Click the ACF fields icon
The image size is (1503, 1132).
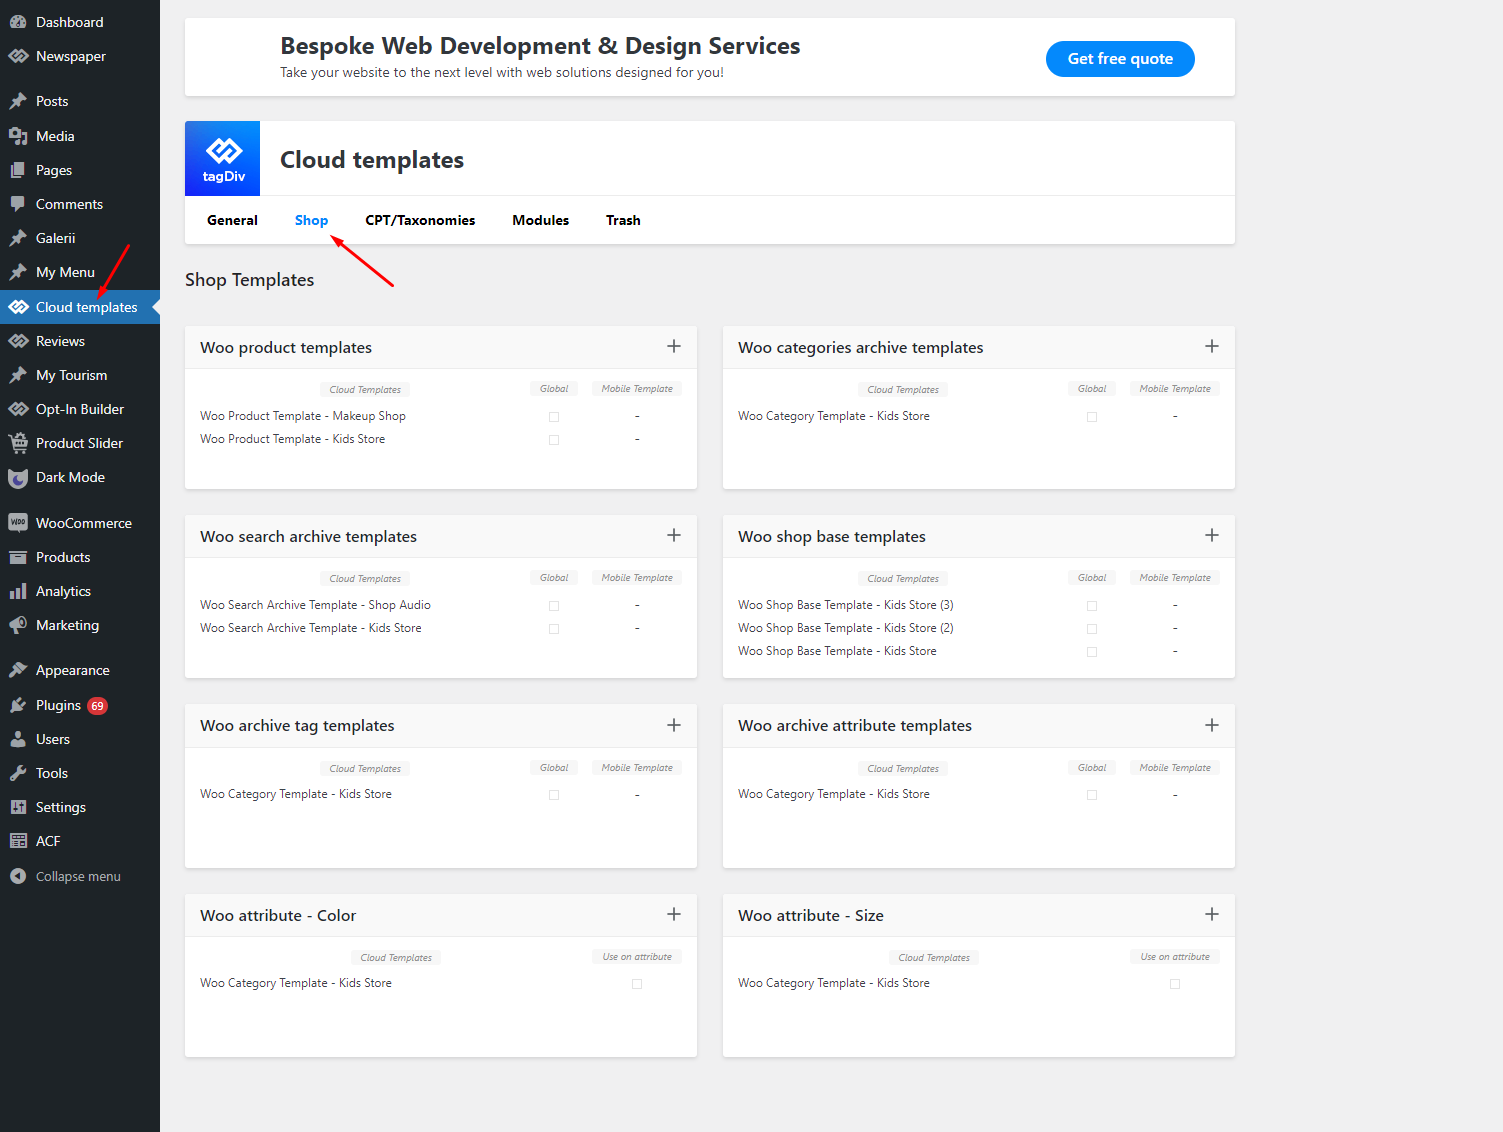[18, 841]
